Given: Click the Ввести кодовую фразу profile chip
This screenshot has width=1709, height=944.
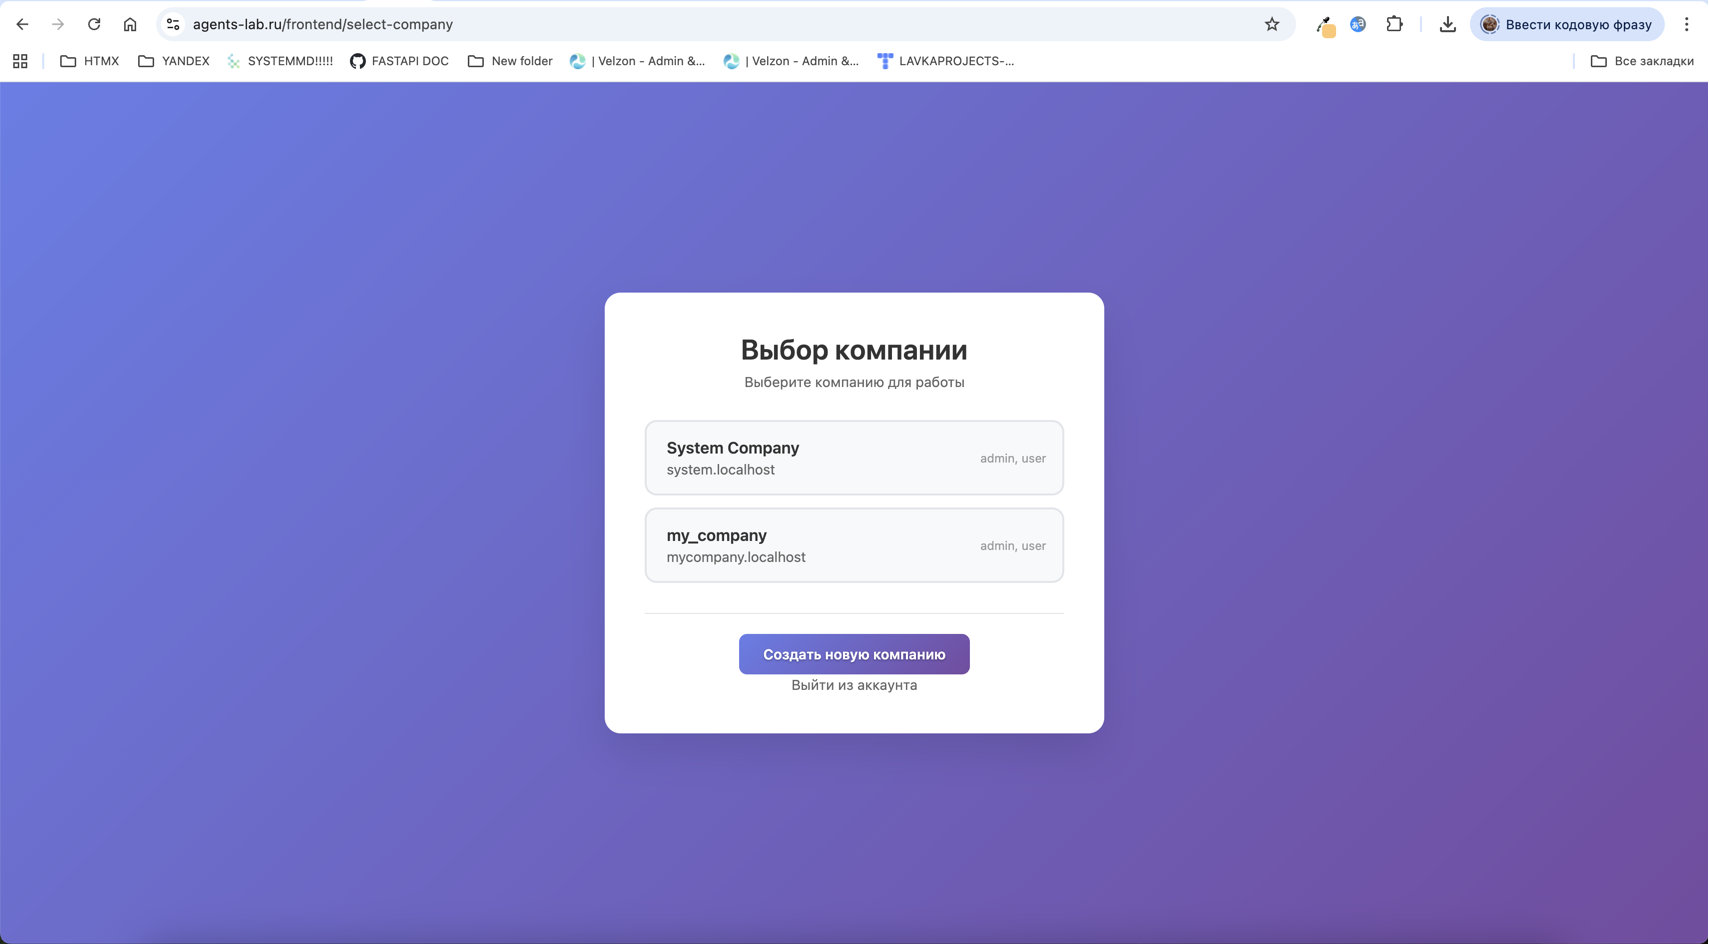Looking at the screenshot, I should pos(1566,24).
